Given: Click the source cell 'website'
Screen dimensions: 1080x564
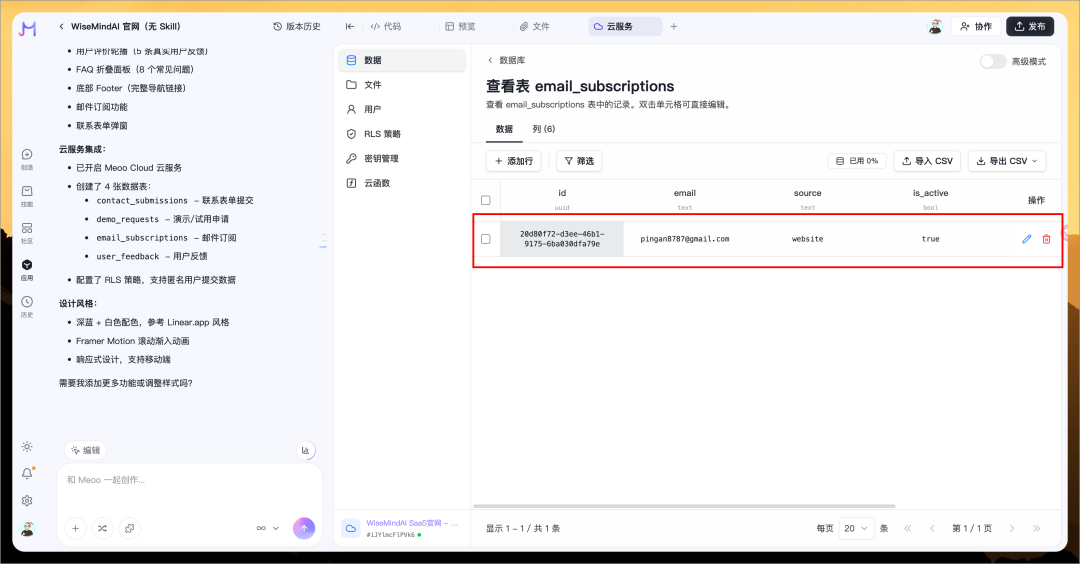Looking at the screenshot, I should [x=807, y=239].
